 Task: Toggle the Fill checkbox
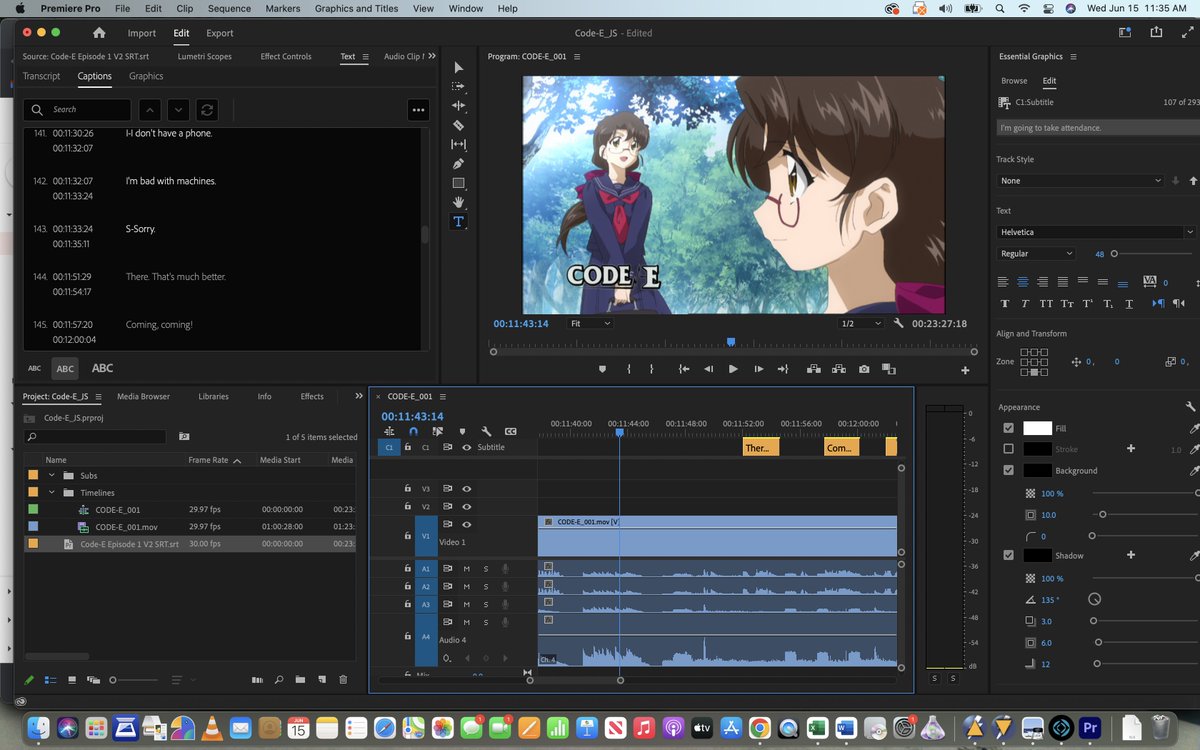1008,428
